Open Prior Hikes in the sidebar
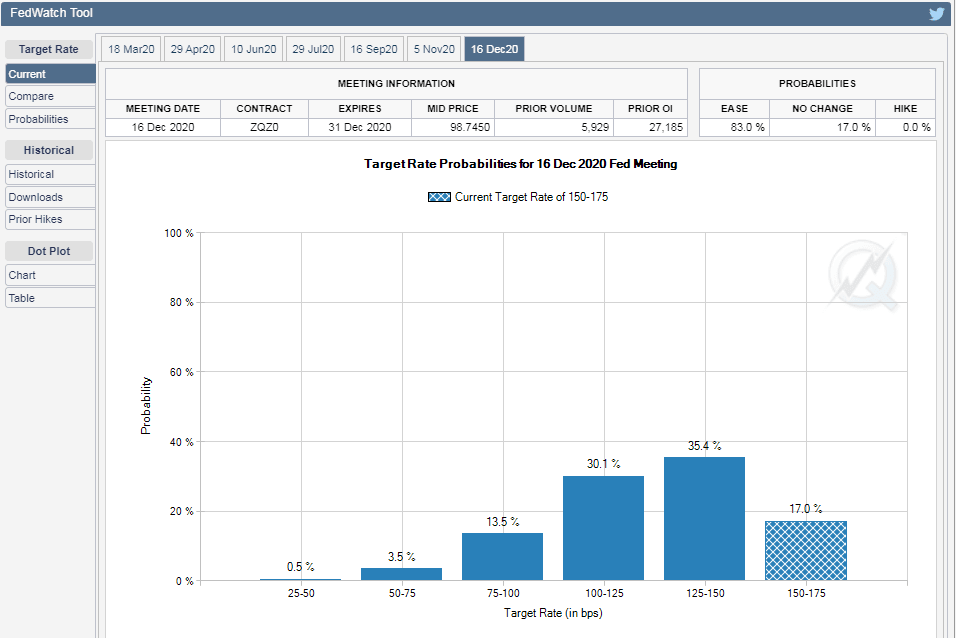956x638 pixels. (35, 219)
